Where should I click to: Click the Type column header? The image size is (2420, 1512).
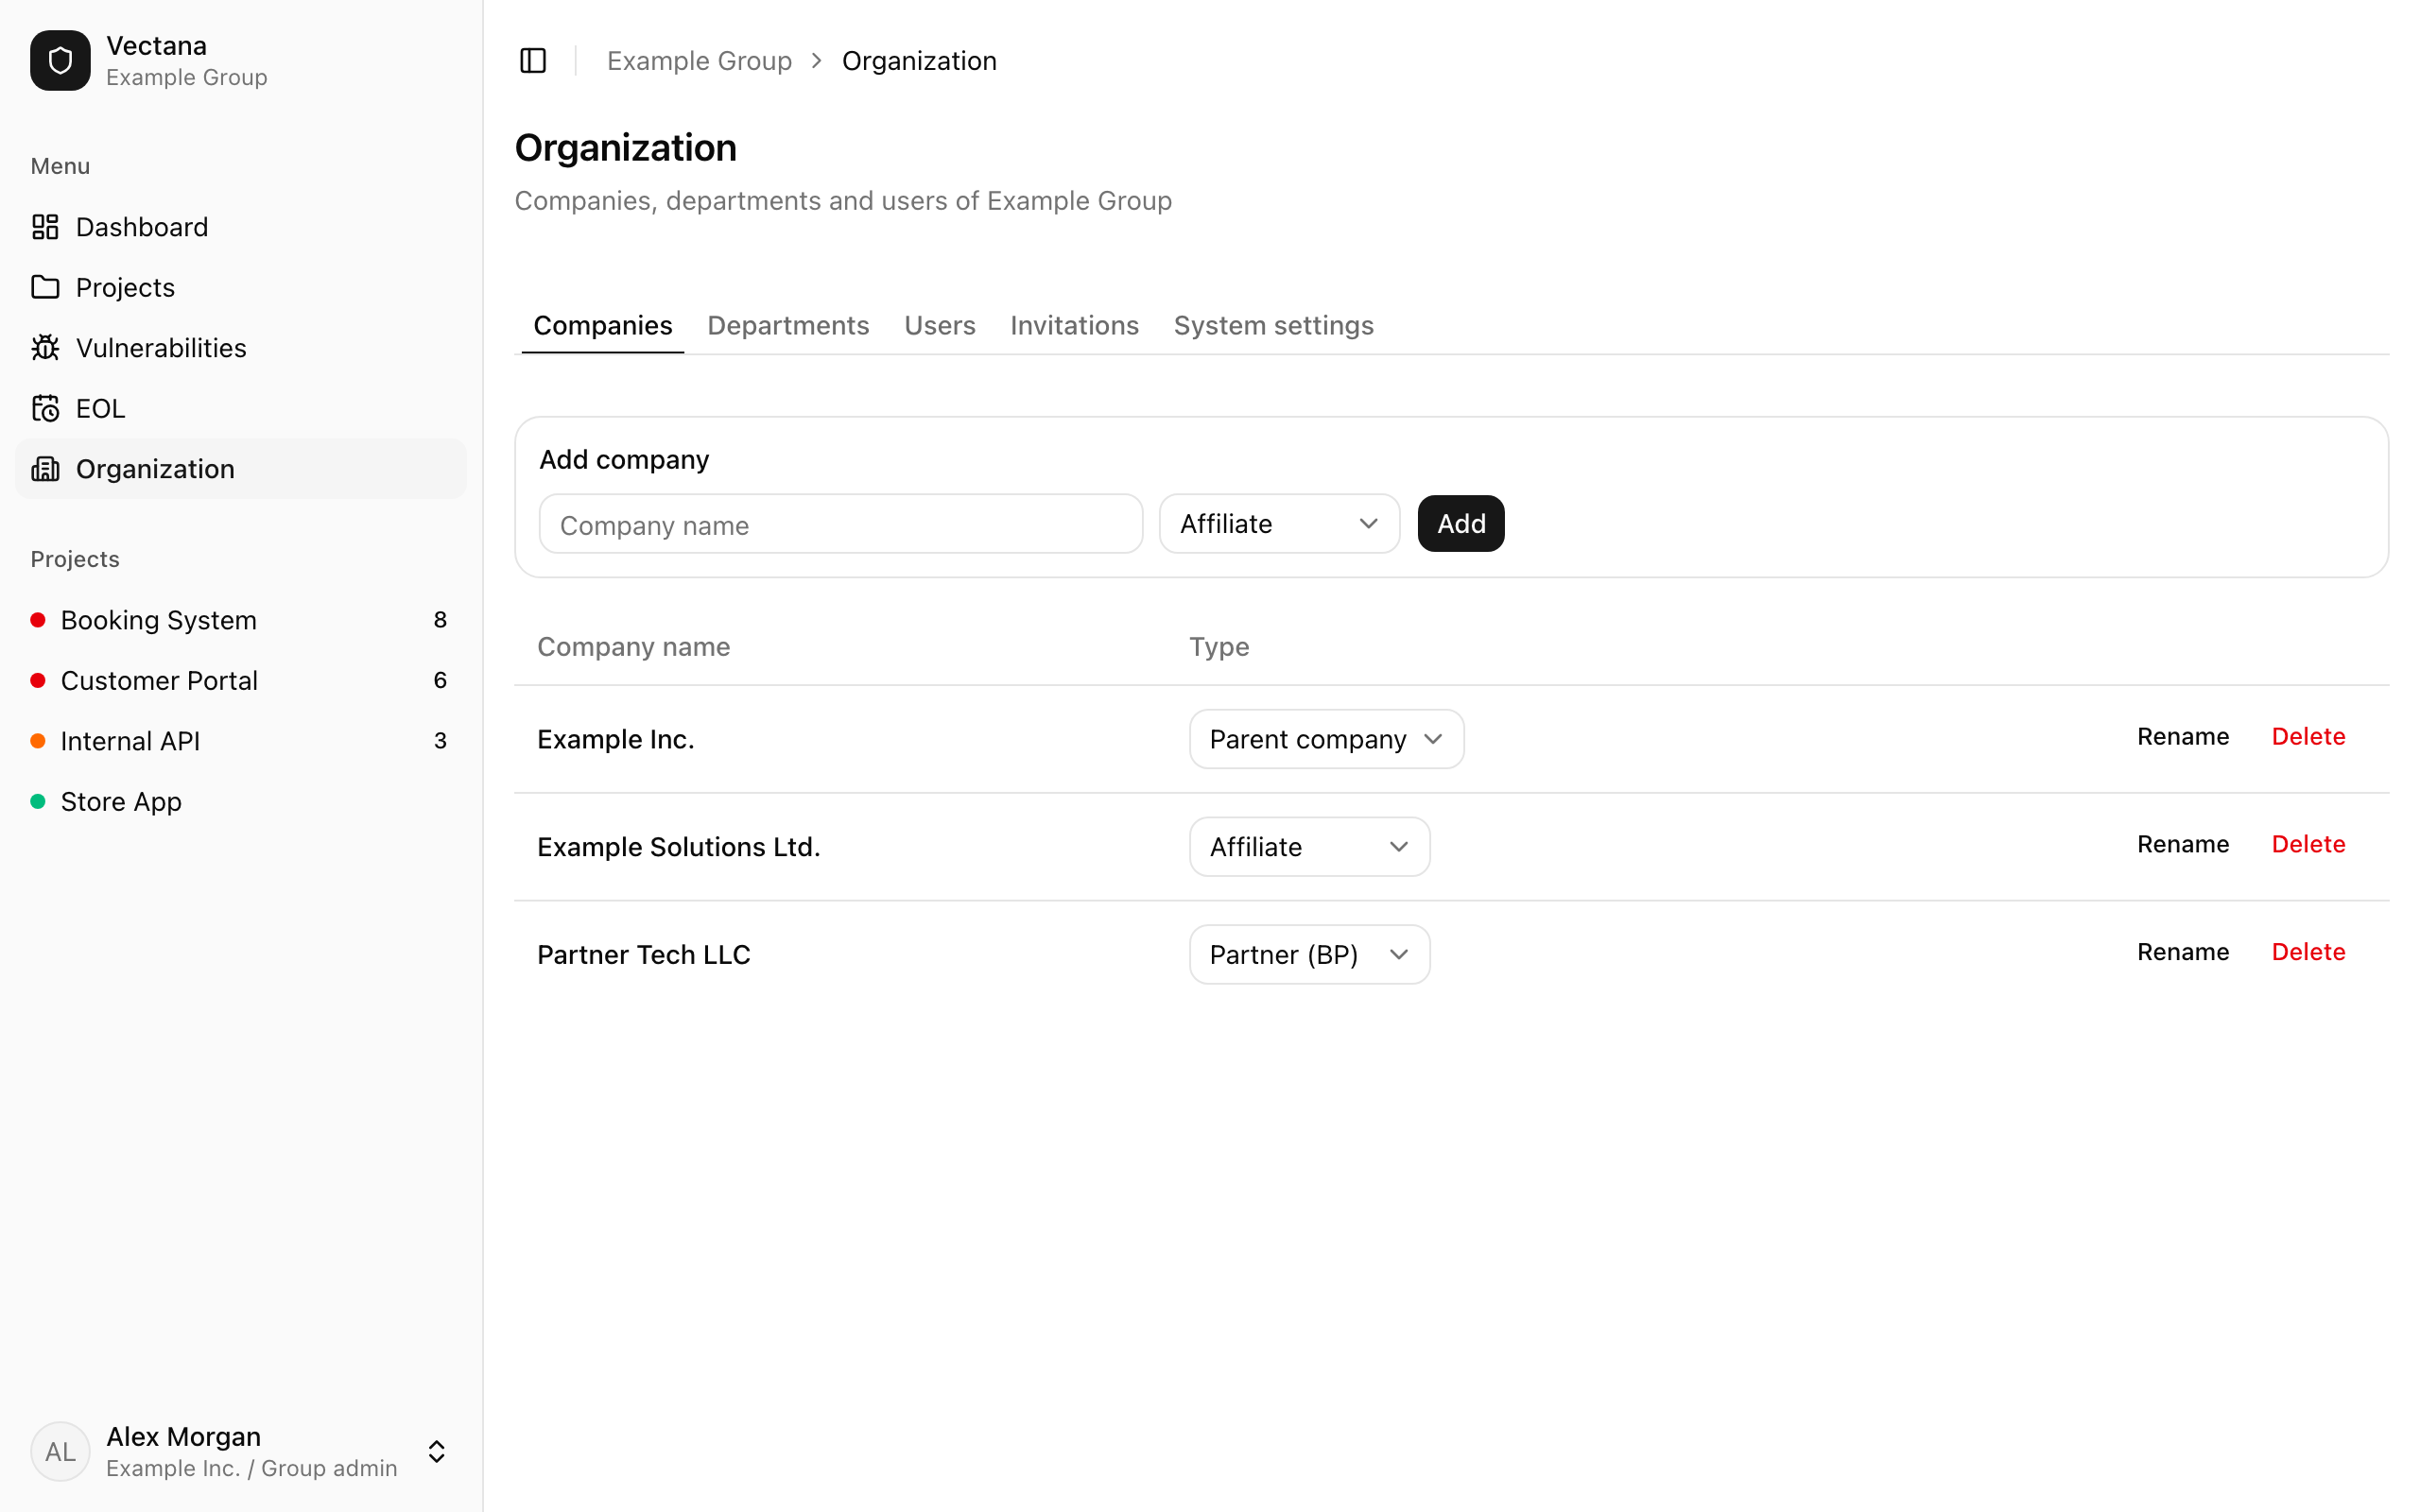[1218, 647]
